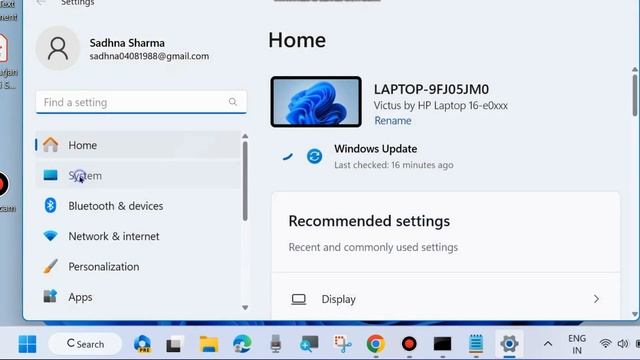
Task: Switch the ENG IN input language
Action: (x=577, y=344)
